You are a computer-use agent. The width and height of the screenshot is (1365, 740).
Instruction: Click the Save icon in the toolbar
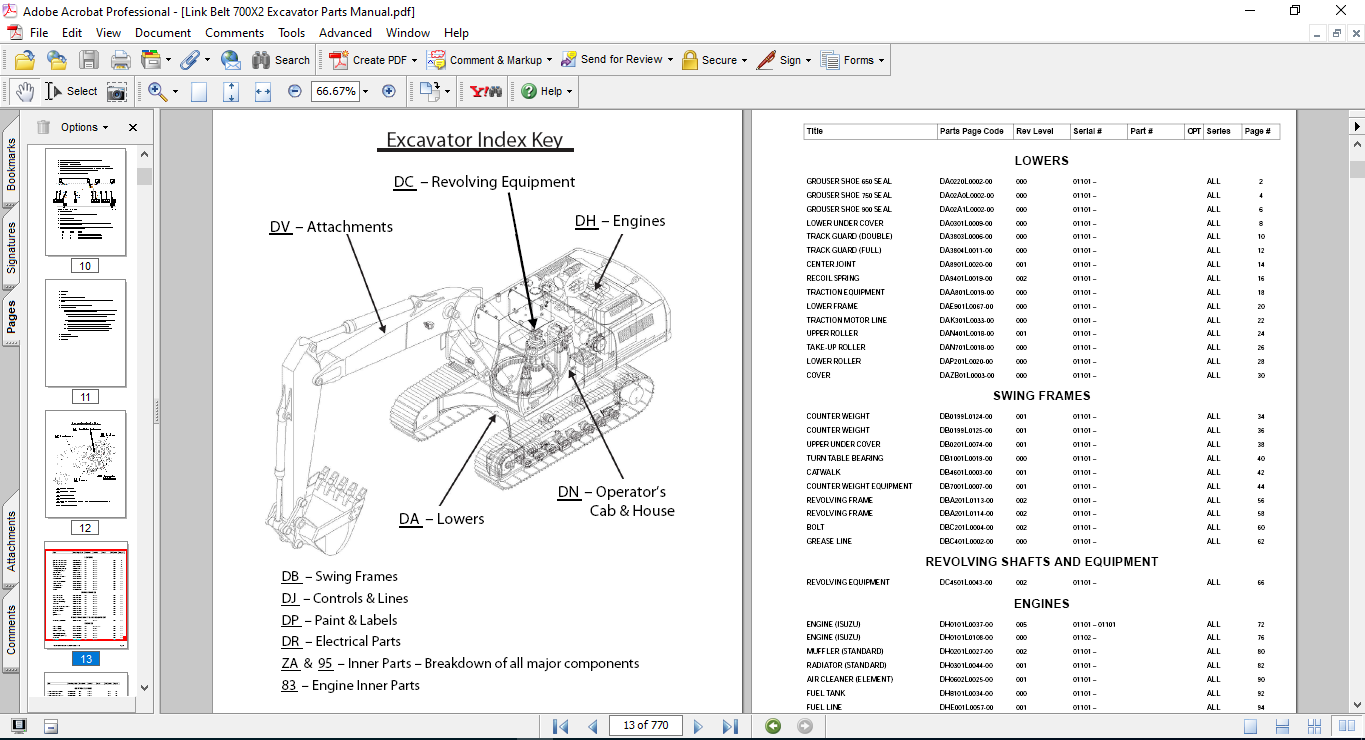pyautogui.click(x=89, y=60)
